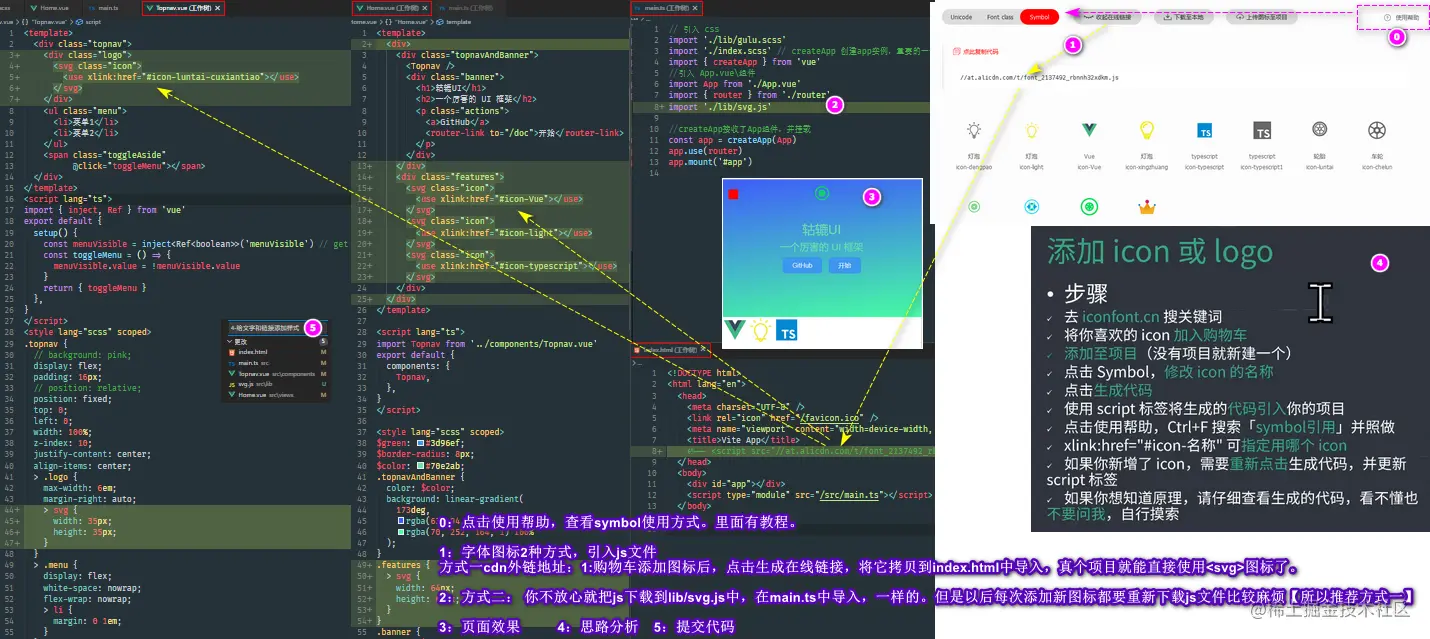Viewport: 1430px width, 639px height.
Task: Switch to Unicode mode tab
Action: click(961, 17)
